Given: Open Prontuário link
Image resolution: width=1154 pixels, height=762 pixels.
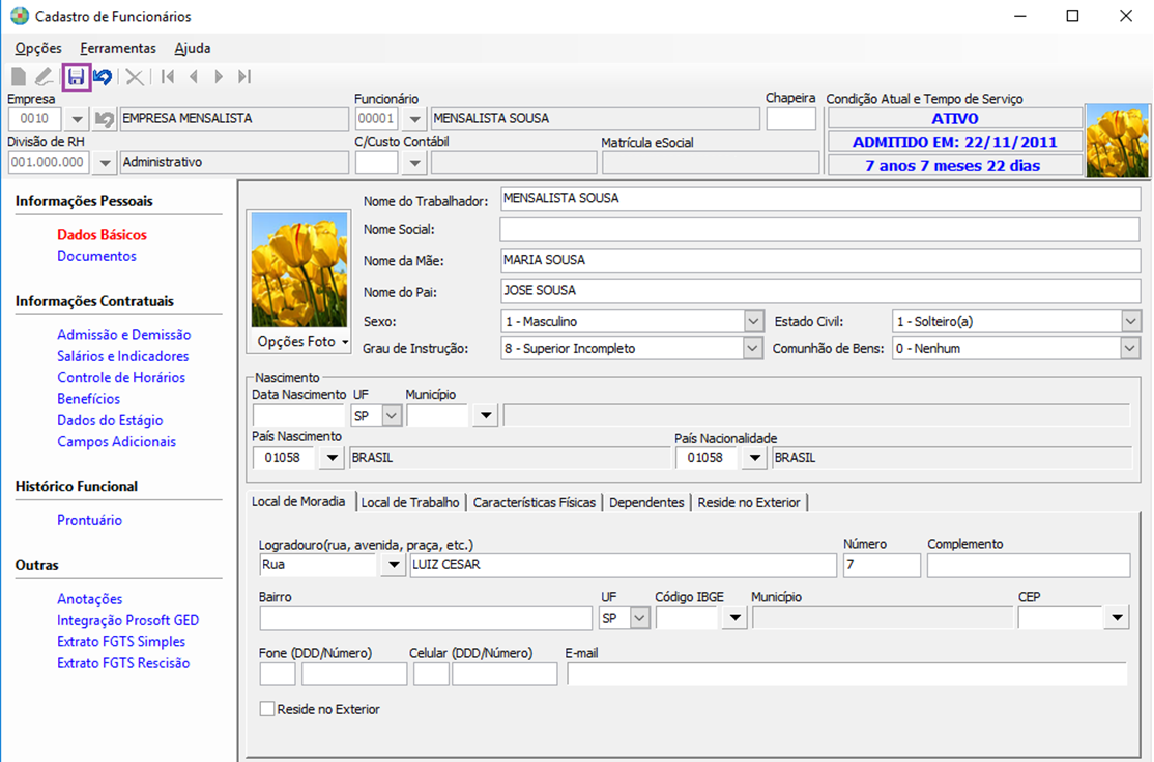Looking at the screenshot, I should point(90,521).
